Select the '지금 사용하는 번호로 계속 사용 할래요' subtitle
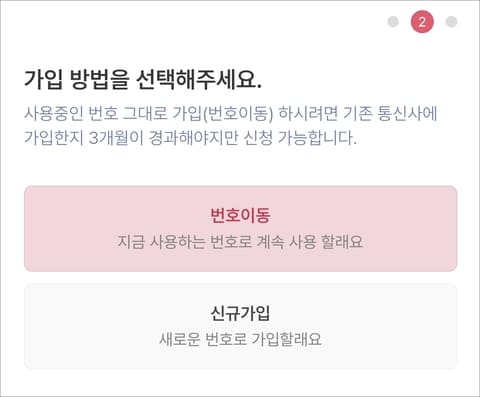 pyautogui.click(x=240, y=242)
